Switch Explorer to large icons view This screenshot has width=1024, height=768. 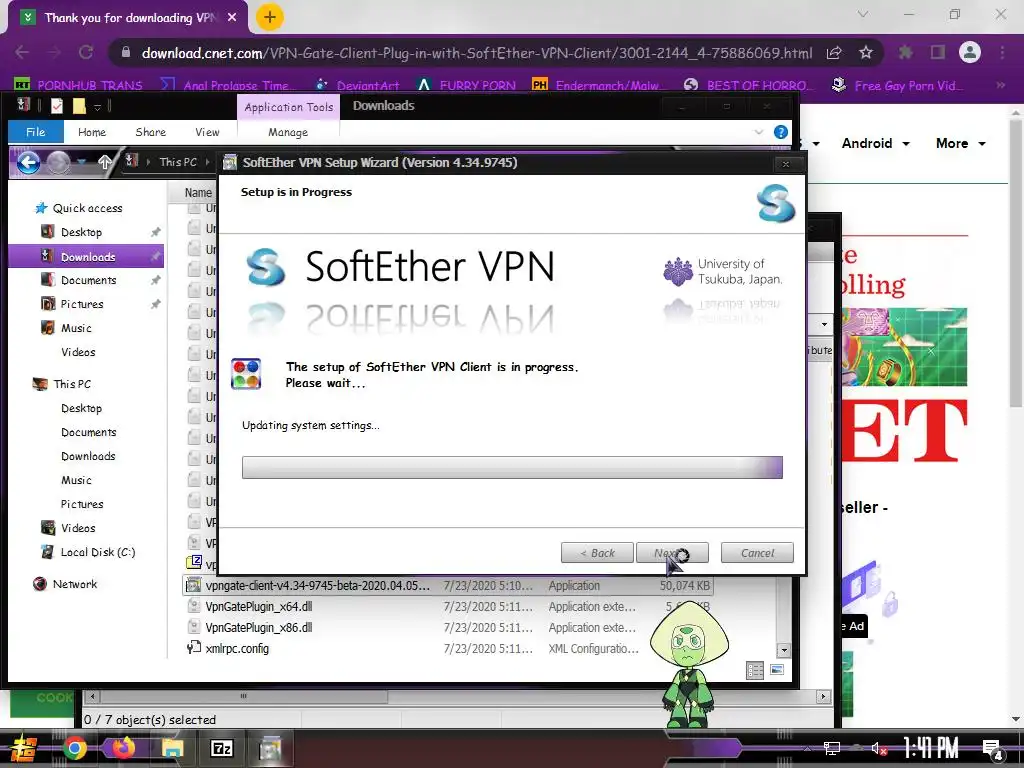(x=777, y=669)
